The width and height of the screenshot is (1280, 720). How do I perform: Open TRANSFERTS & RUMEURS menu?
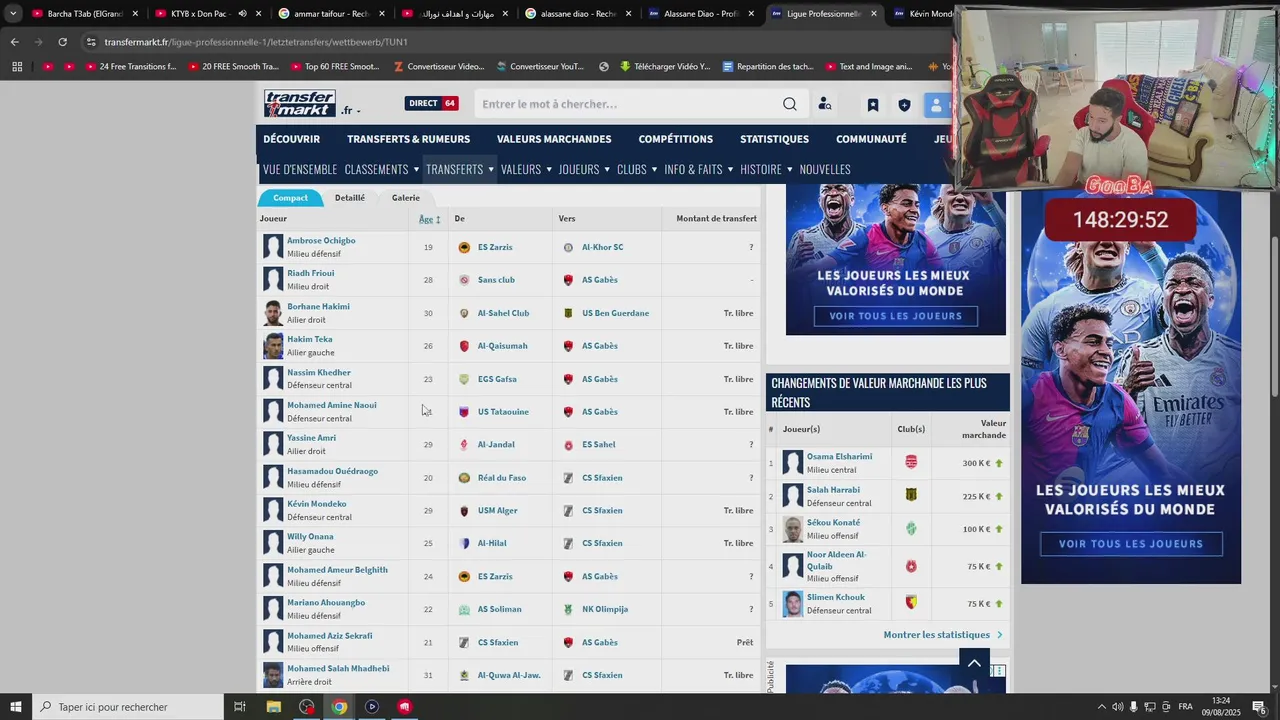pos(408,139)
